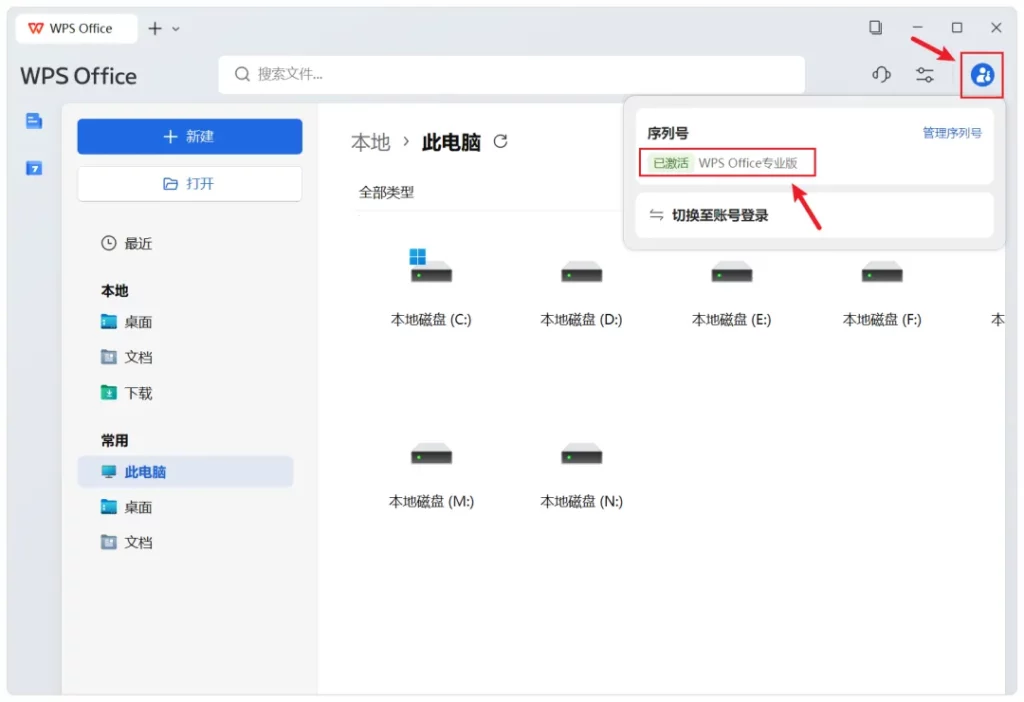Open 文档 under 本地 section
The image size is (1024, 702).
[x=127, y=357]
